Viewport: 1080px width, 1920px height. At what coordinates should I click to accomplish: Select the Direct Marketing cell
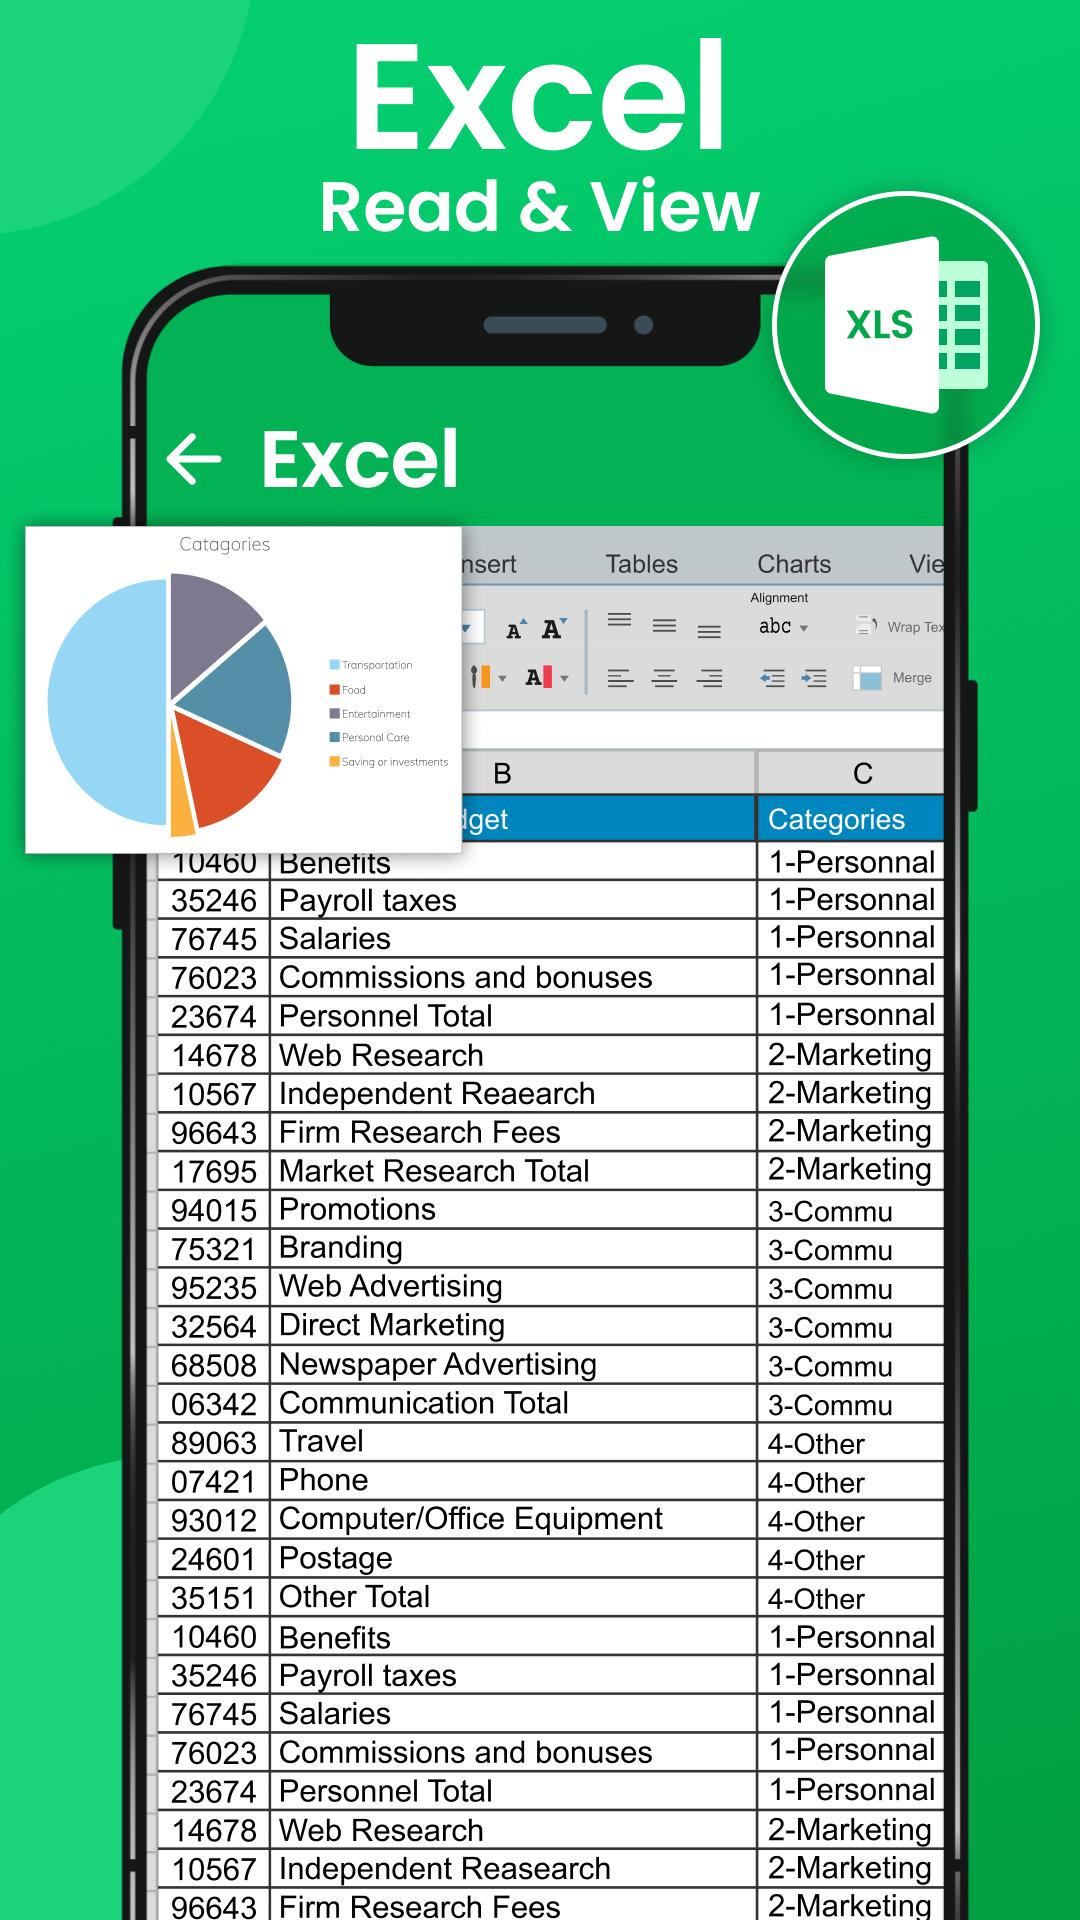[x=513, y=1326]
